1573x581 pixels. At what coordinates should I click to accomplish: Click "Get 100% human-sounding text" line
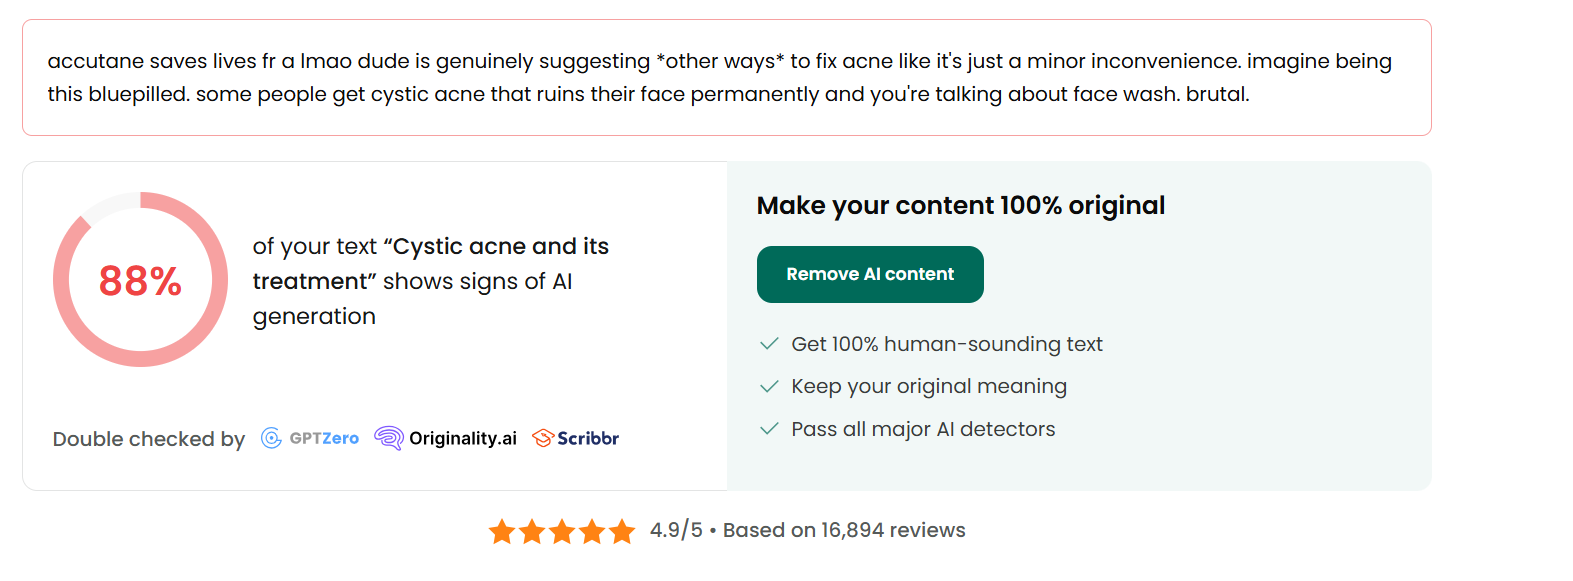click(946, 344)
